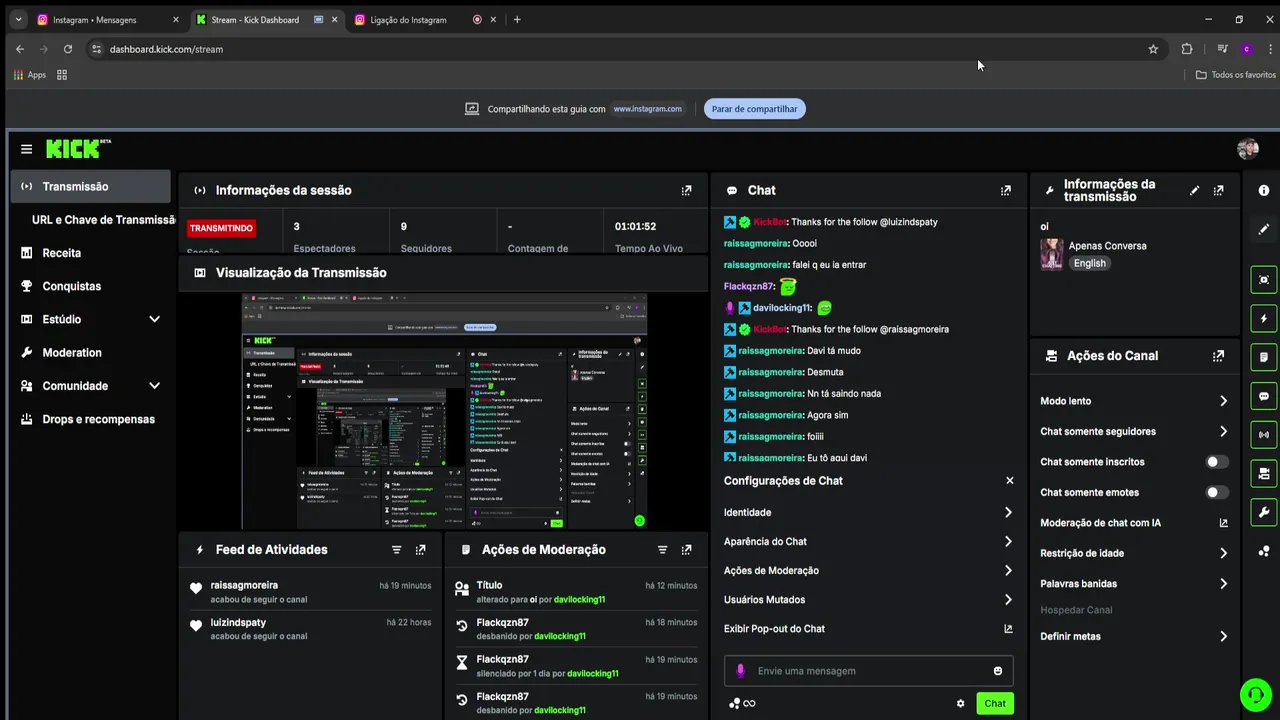1280x720 pixels.
Task: Open Aparência do Chat settings
Action: pos(868,541)
